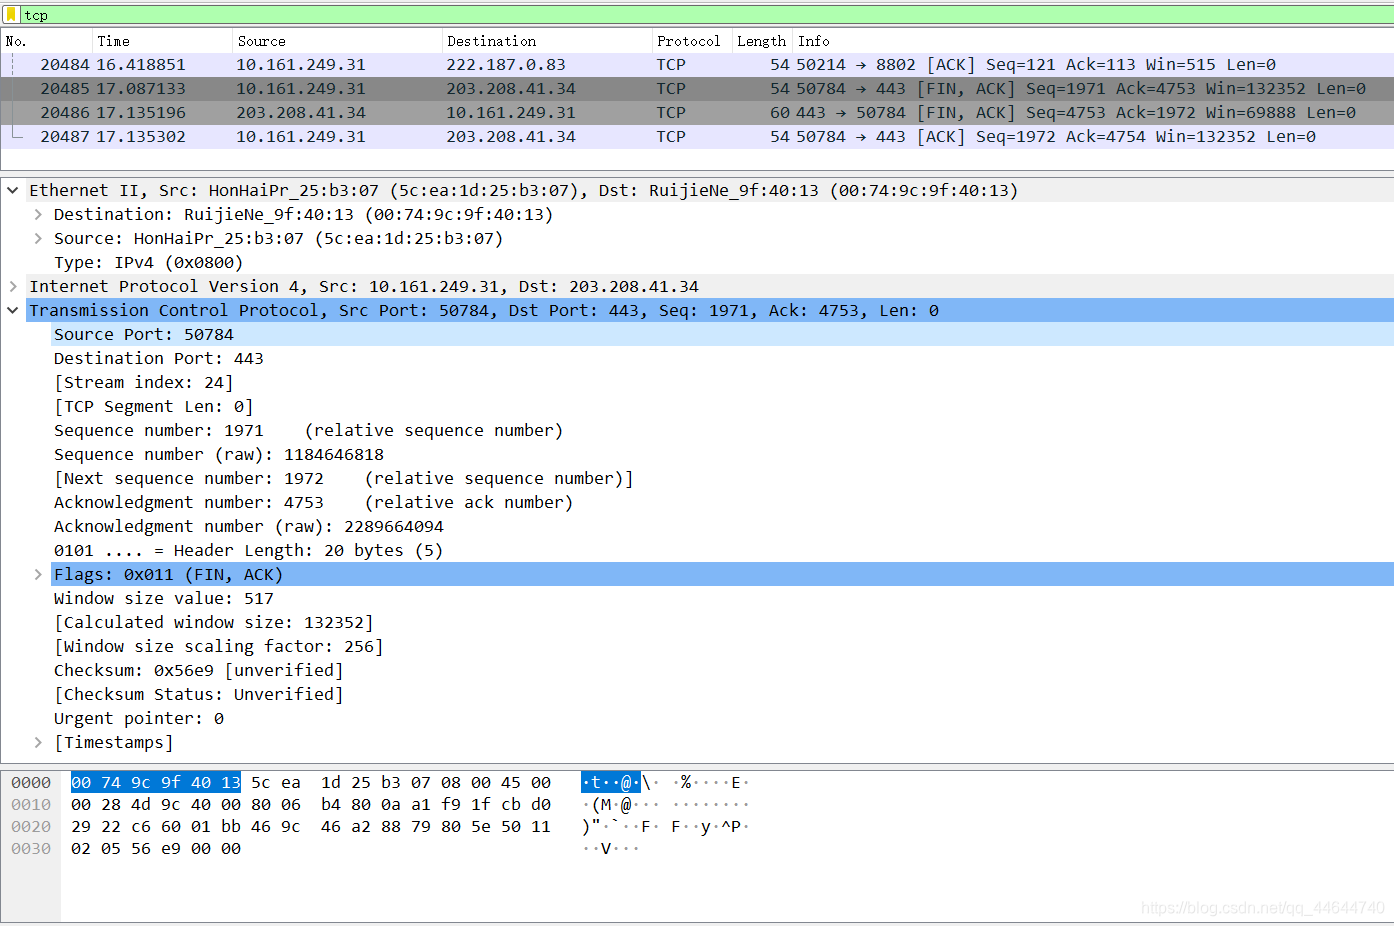
Task: Sort packets by the Protocol column
Action: pyautogui.click(x=692, y=41)
